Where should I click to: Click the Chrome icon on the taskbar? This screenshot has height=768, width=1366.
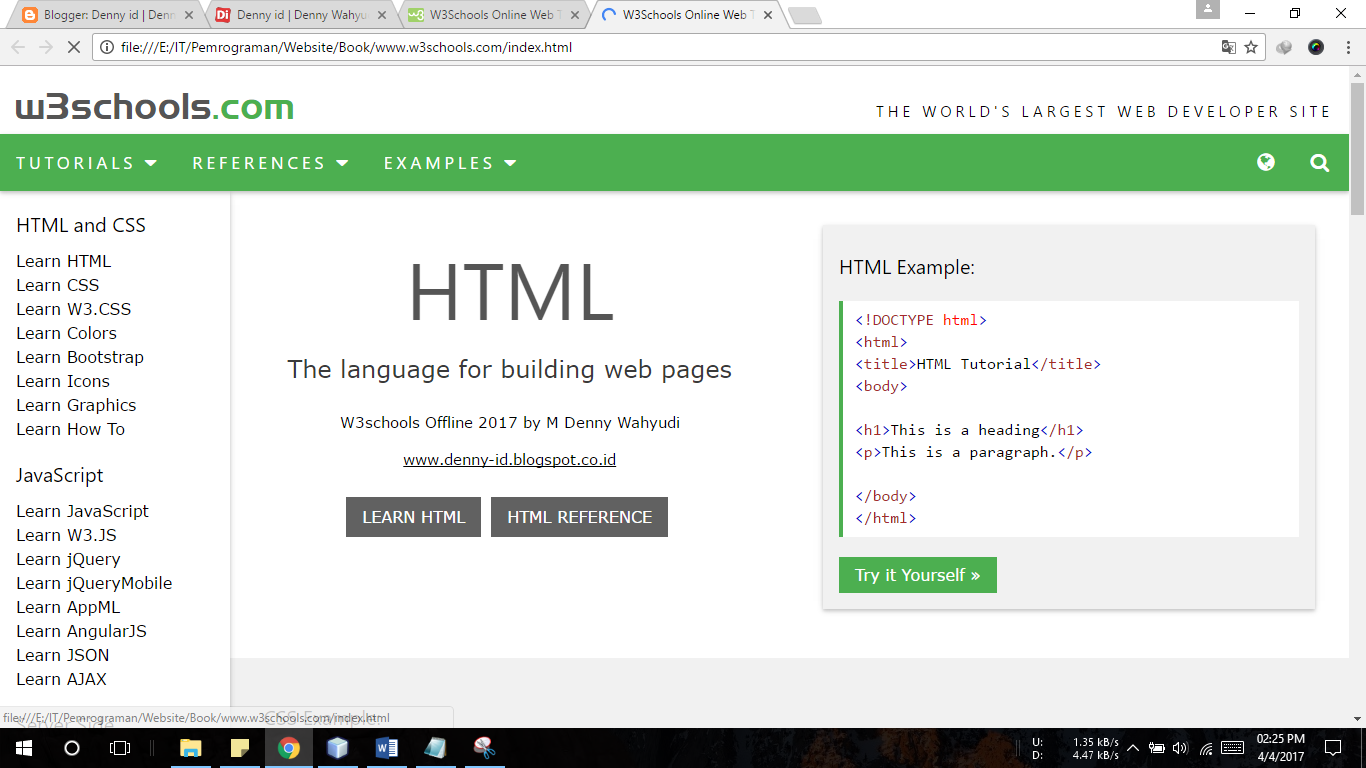pyautogui.click(x=289, y=748)
